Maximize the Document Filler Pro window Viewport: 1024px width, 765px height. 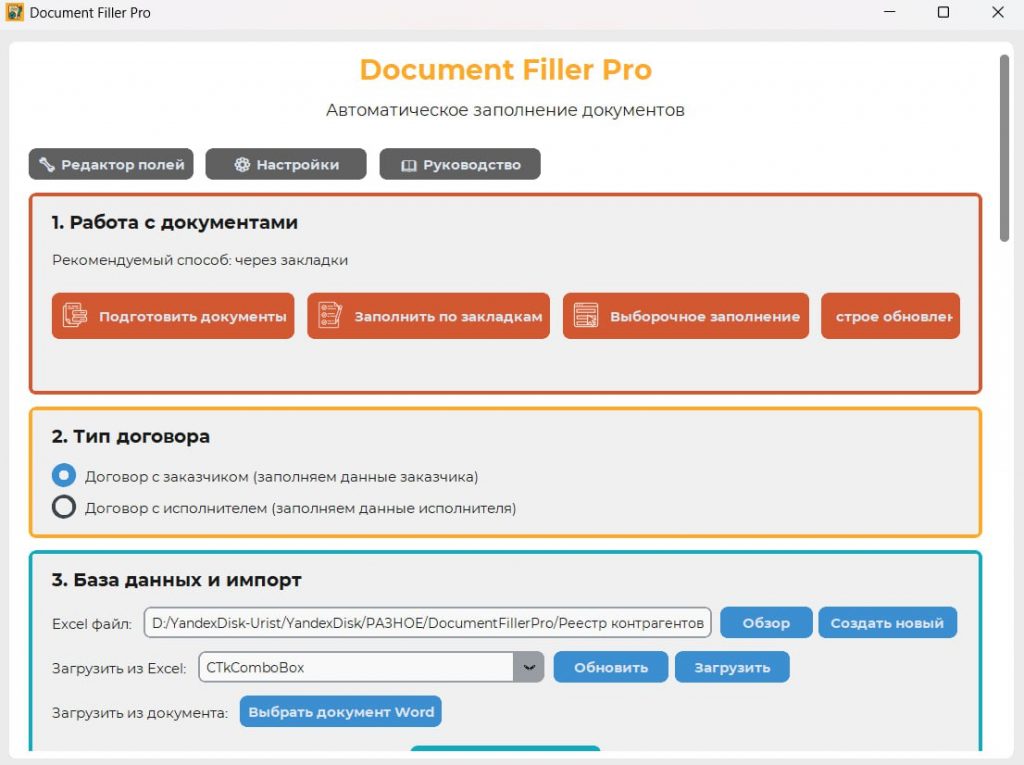(943, 13)
